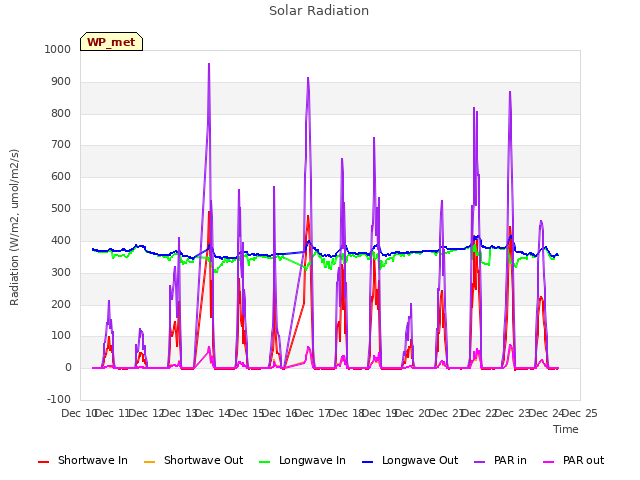The image size is (640, 480).
Task: Click the red Shortwave In legend swatch
Action: (43, 462)
